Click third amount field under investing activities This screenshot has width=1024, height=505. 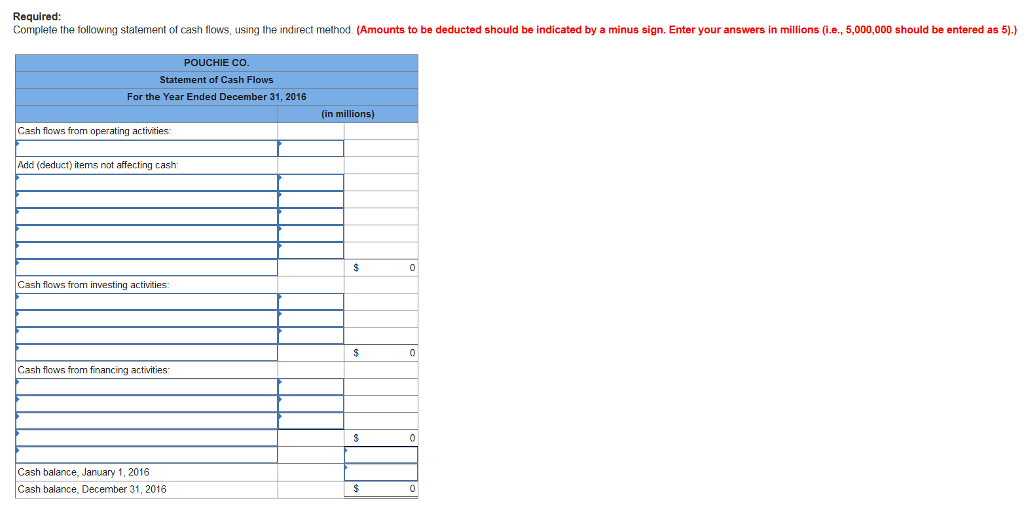(x=311, y=335)
